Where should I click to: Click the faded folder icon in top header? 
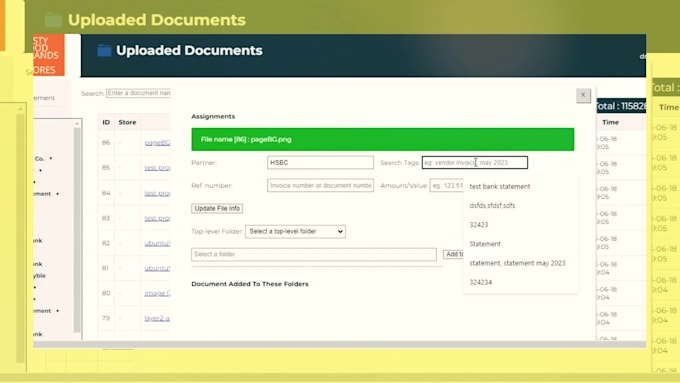point(53,20)
